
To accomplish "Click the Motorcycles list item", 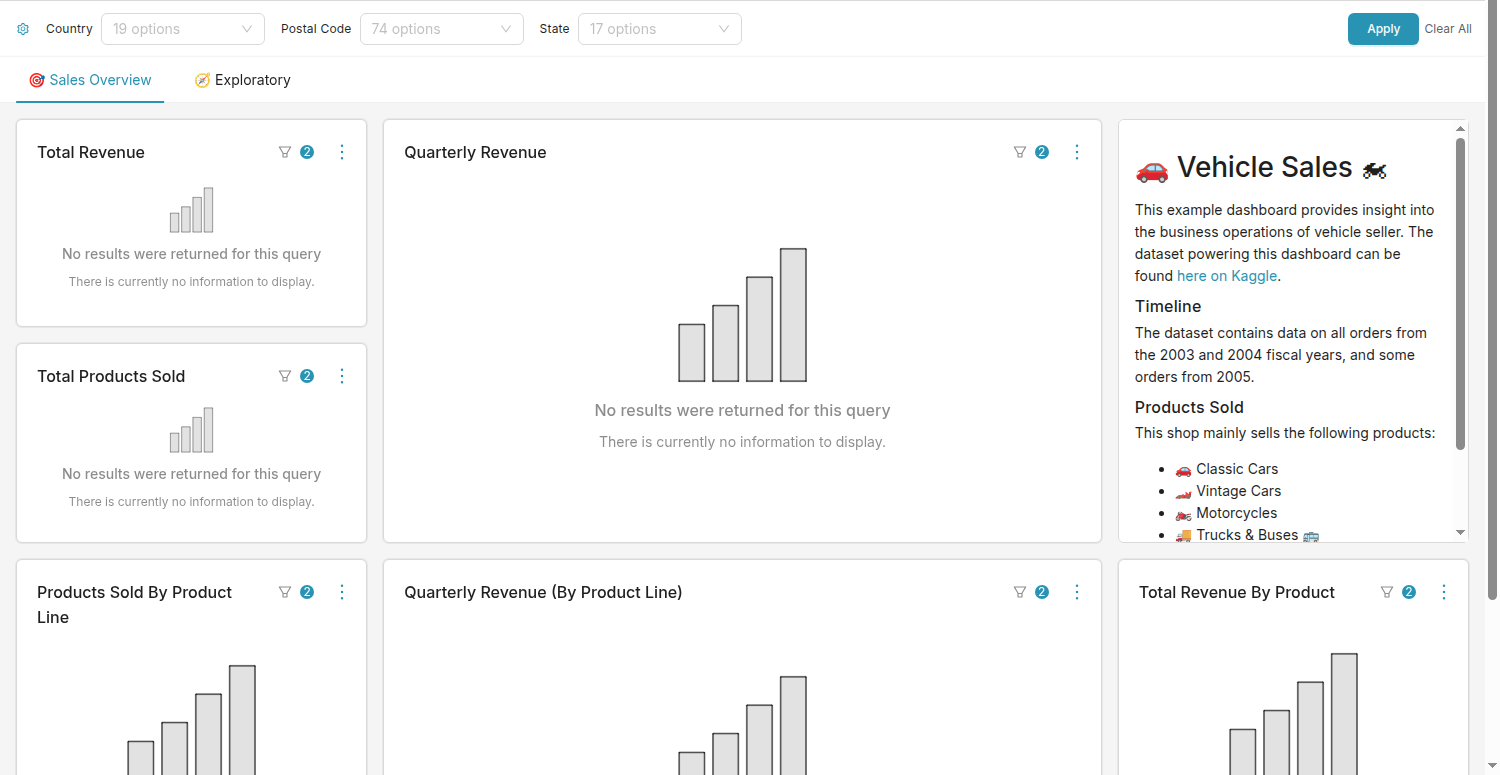I will tap(1226, 513).
